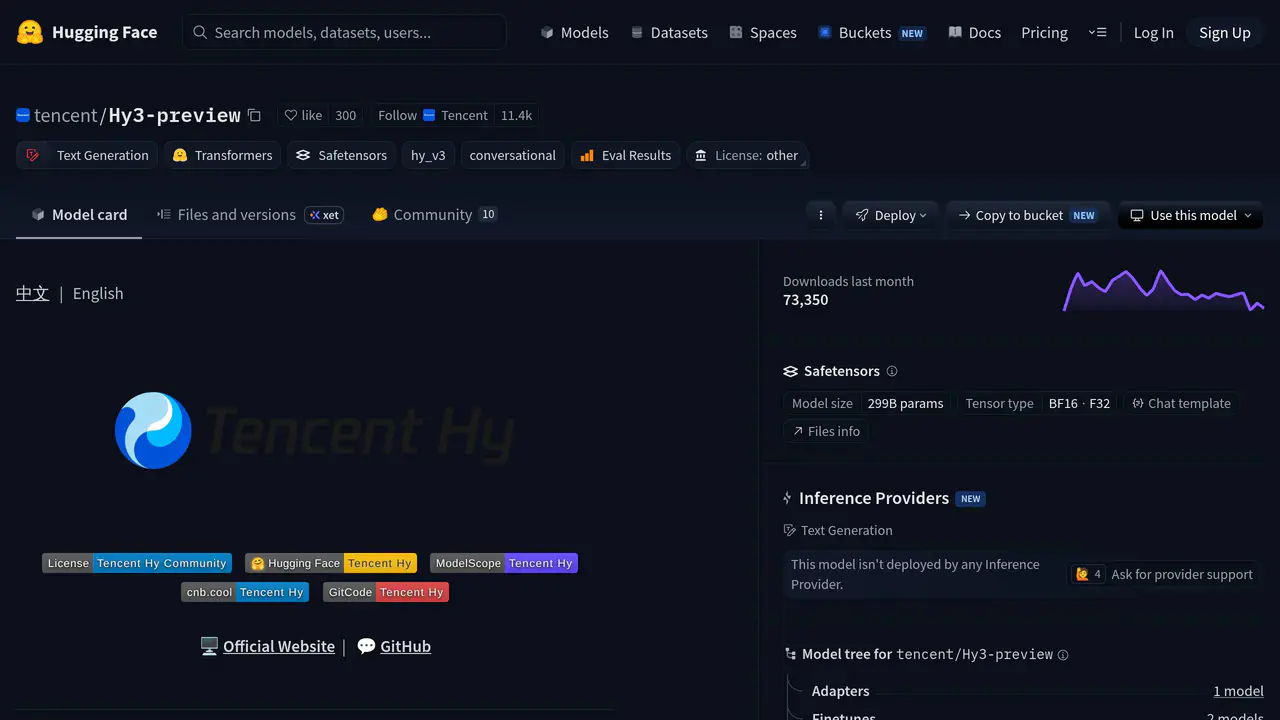1280x720 pixels.
Task: Copy model name with the copy icon
Action: click(x=254, y=115)
